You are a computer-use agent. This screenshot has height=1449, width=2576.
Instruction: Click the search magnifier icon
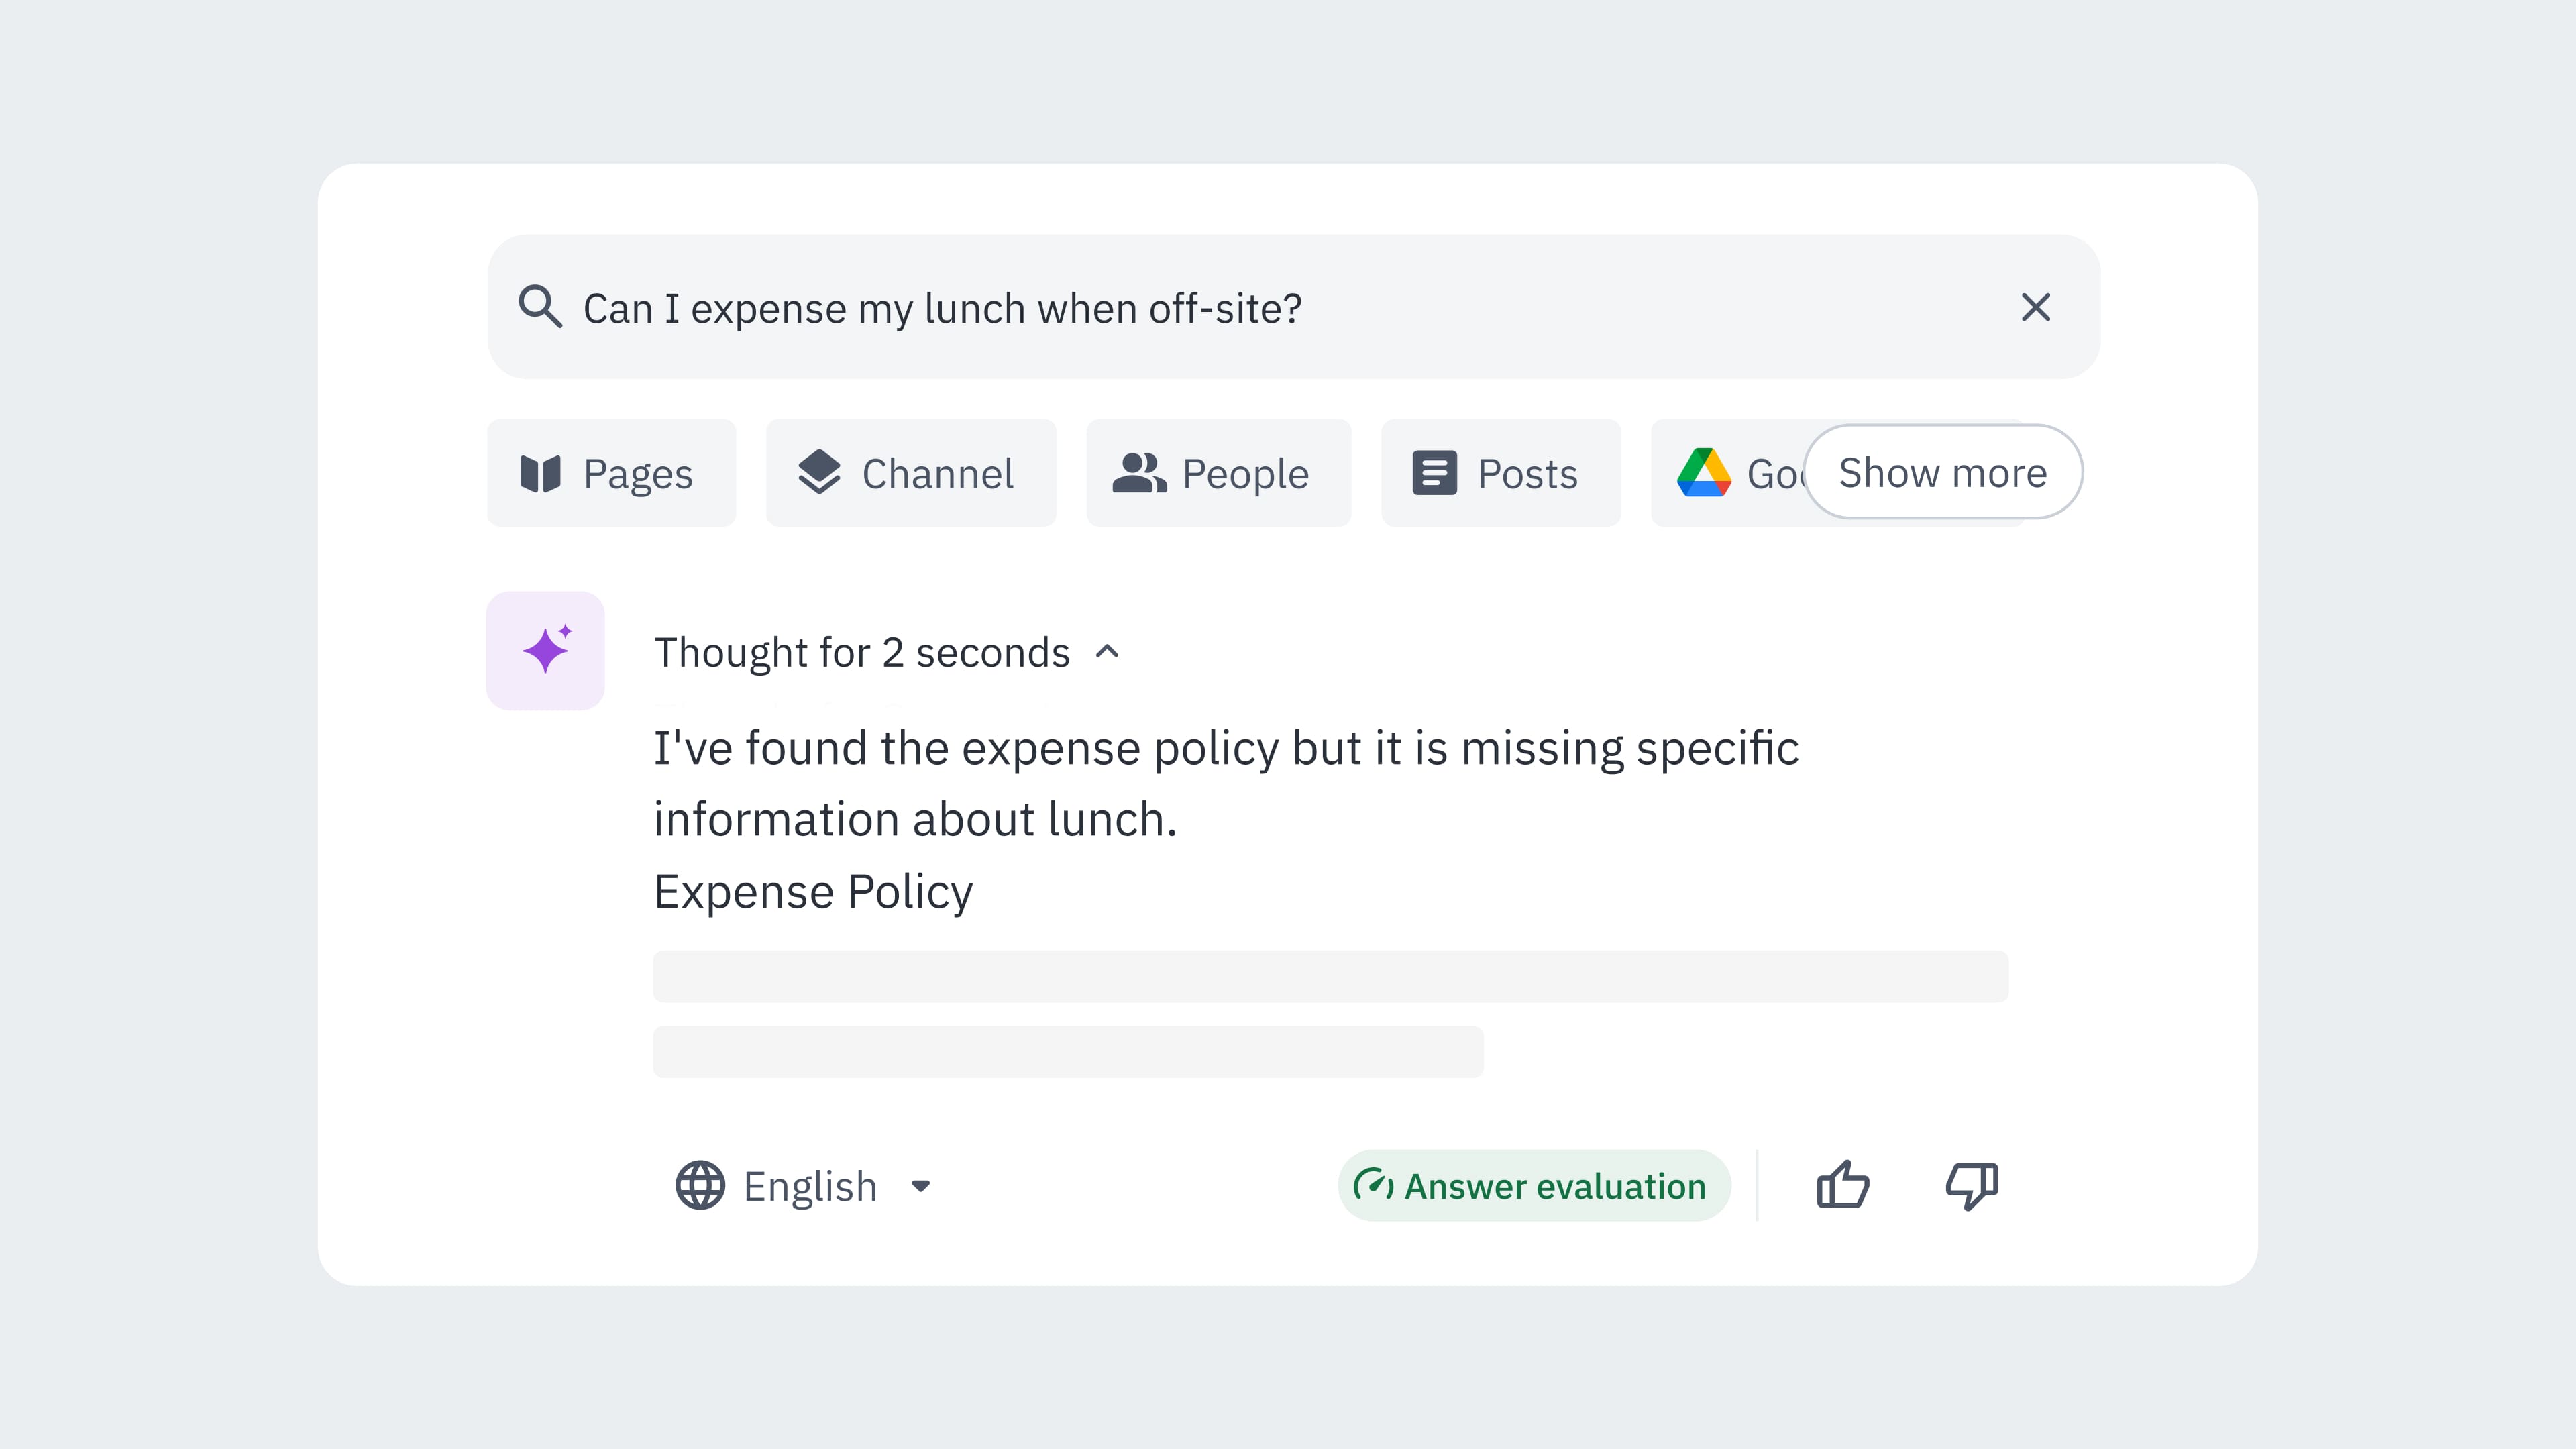(540, 307)
